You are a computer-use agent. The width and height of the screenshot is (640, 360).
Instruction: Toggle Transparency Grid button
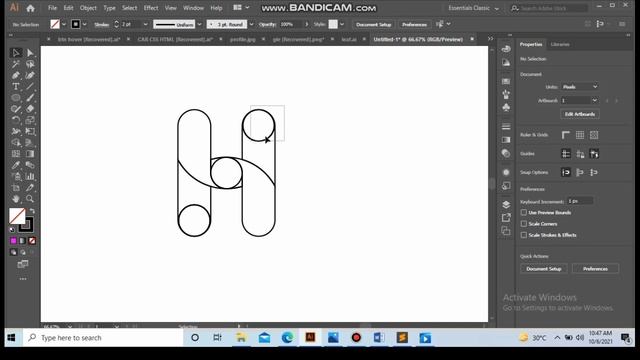click(x=594, y=135)
